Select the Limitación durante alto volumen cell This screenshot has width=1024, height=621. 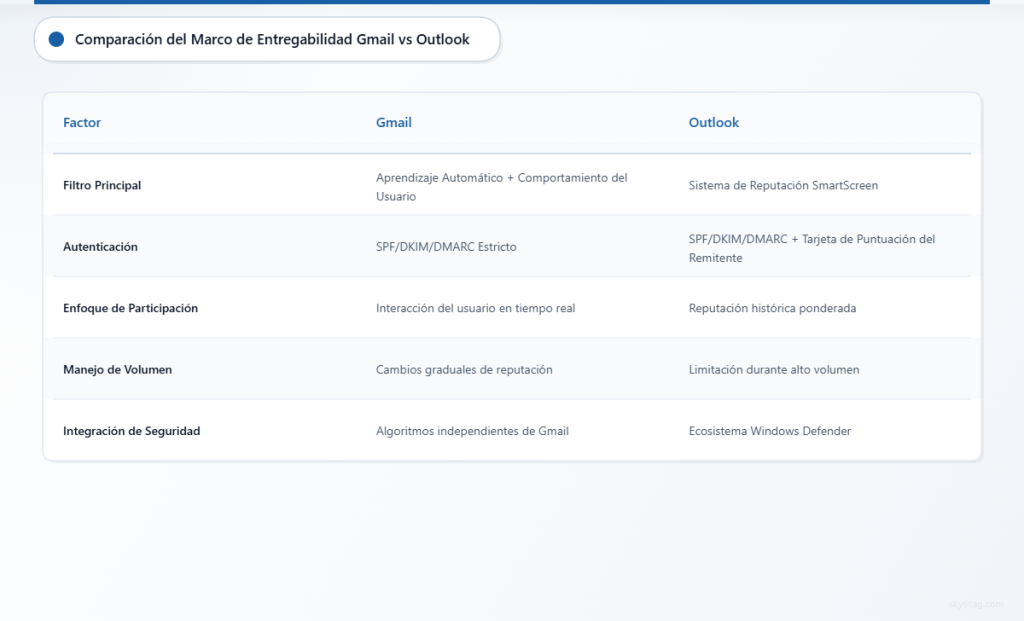(x=774, y=369)
